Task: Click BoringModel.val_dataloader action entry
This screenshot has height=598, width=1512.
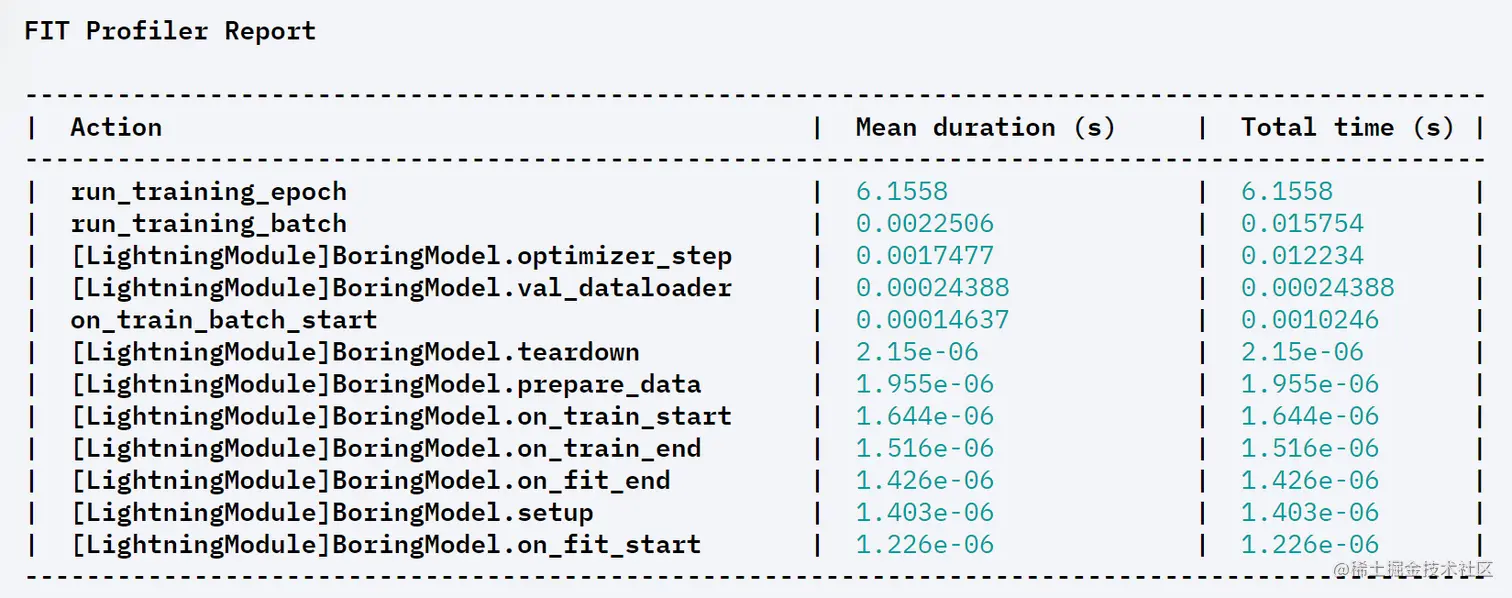Action: [401, 288]
